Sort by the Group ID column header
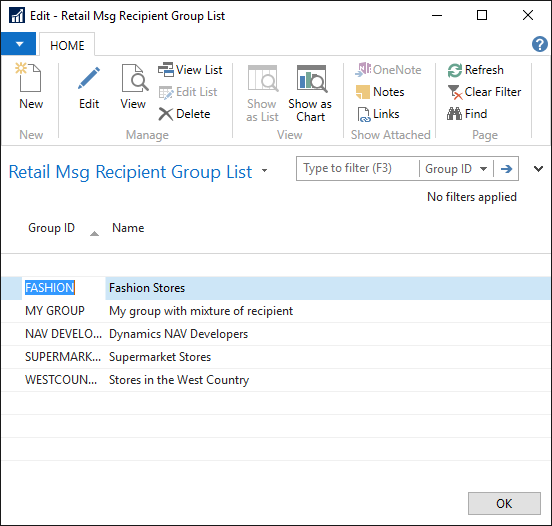Image resolution: width=552 pixels, height=526 pixels. (51, 228)
